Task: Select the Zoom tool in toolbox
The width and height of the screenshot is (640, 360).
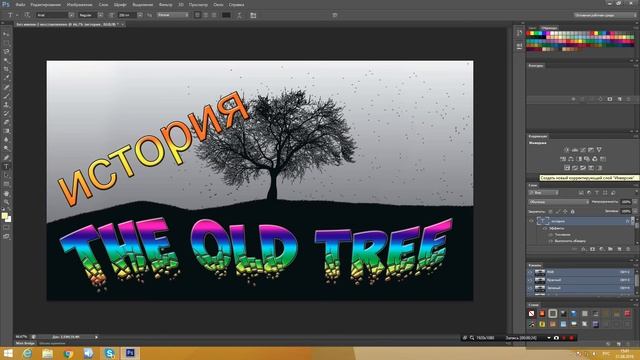Action: click(x=6, y=202)
